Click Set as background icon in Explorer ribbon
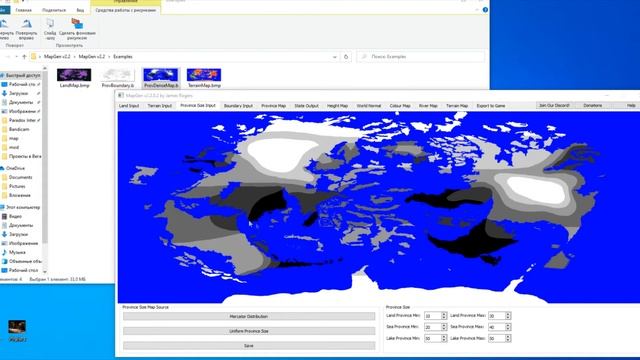Image resolution: width=640 pixels, height=360 pixels. click(77, 23)
